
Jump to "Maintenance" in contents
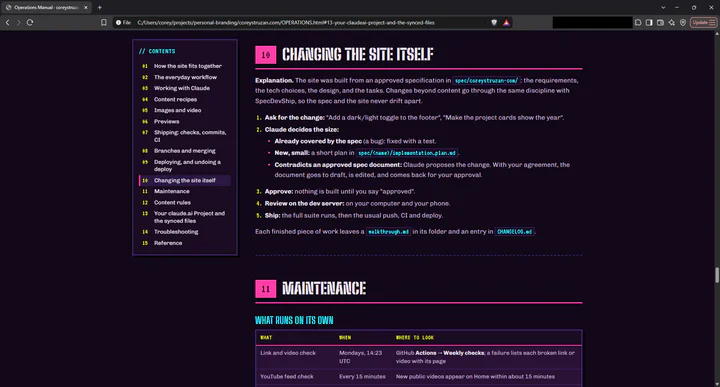(x=172, y=191)
